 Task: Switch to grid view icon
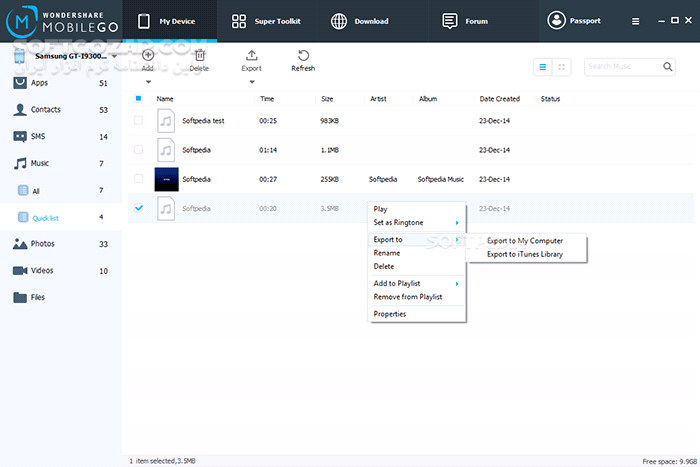coord(562,67)
